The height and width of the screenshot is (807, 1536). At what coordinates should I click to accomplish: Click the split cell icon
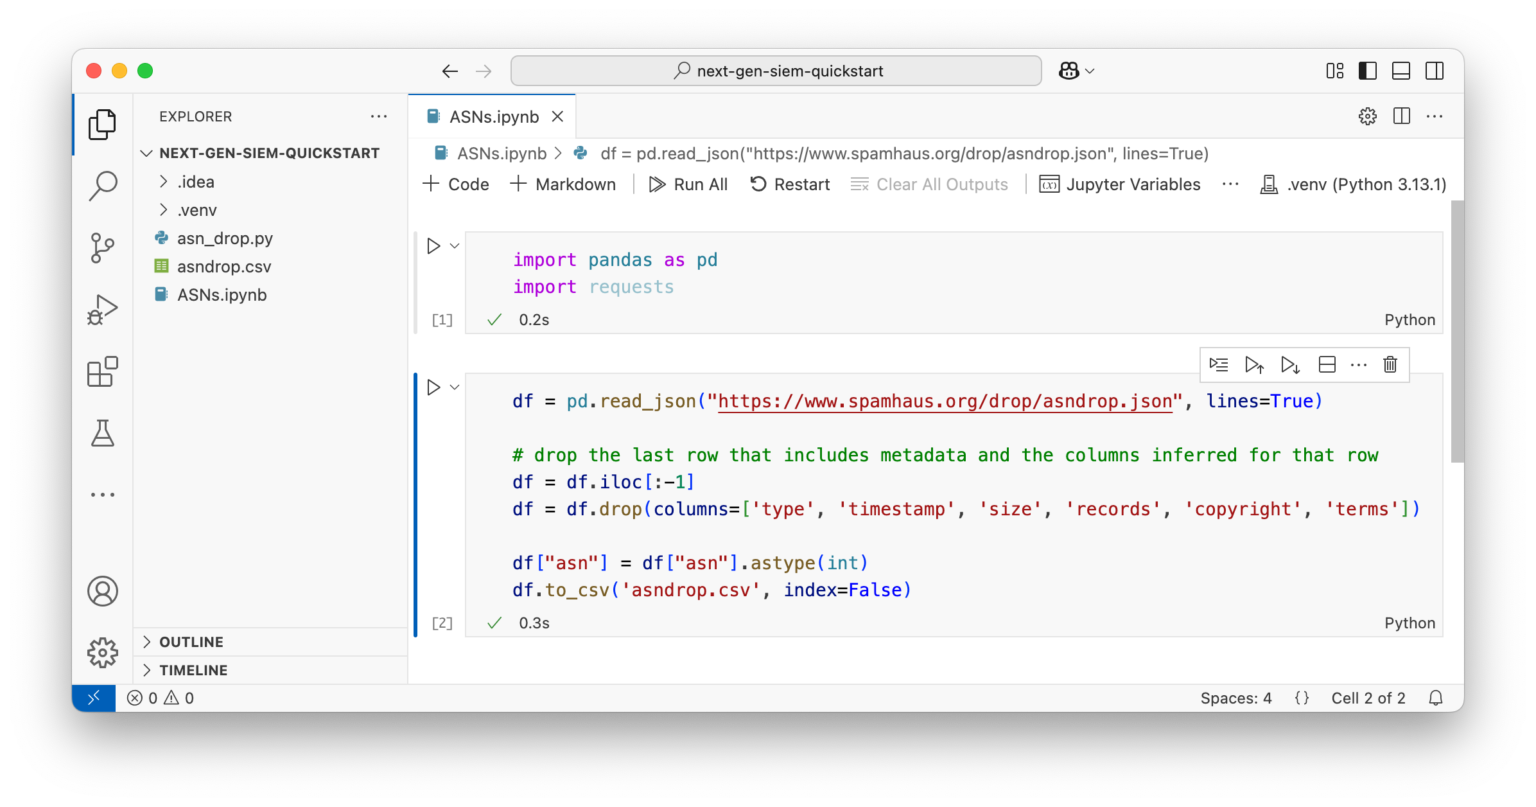pyautogui.click(x=1327, y=365)
